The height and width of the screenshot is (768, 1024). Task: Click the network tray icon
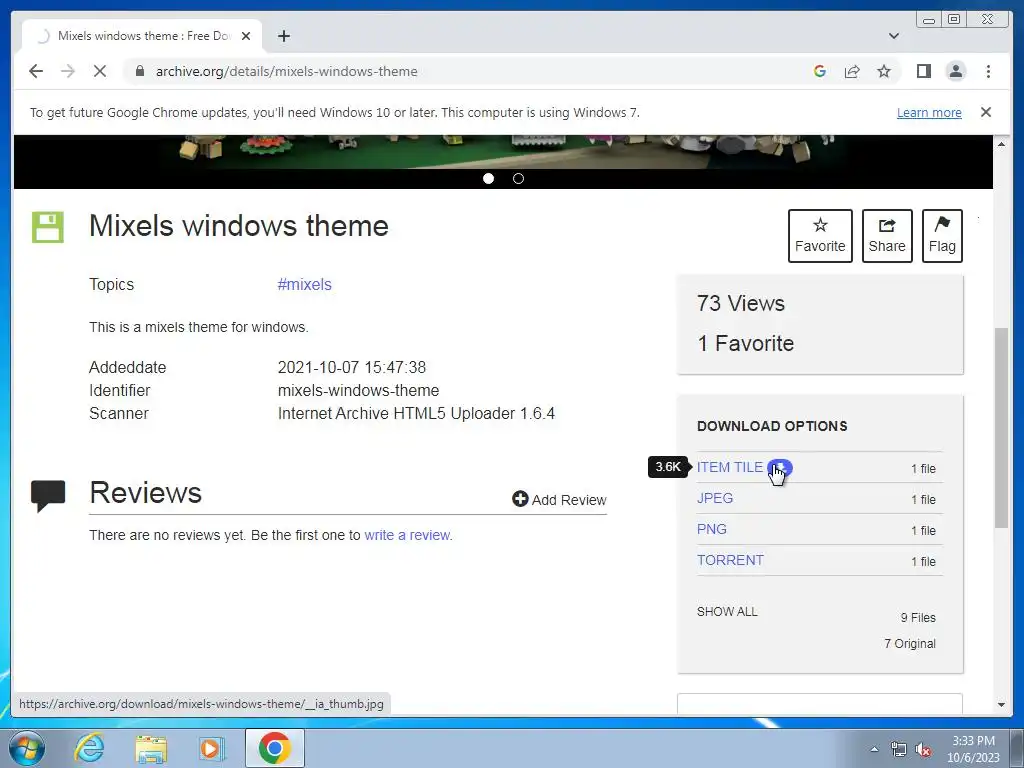tap(899, 749)
